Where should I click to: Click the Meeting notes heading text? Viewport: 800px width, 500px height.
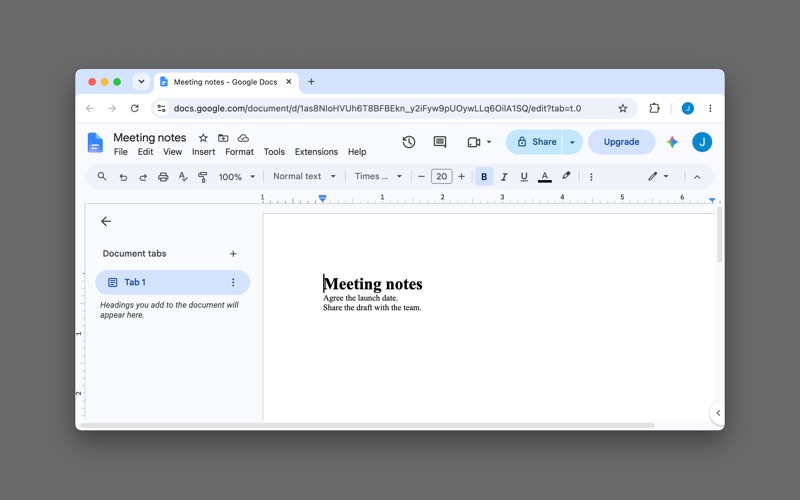(x=373, y=284)
